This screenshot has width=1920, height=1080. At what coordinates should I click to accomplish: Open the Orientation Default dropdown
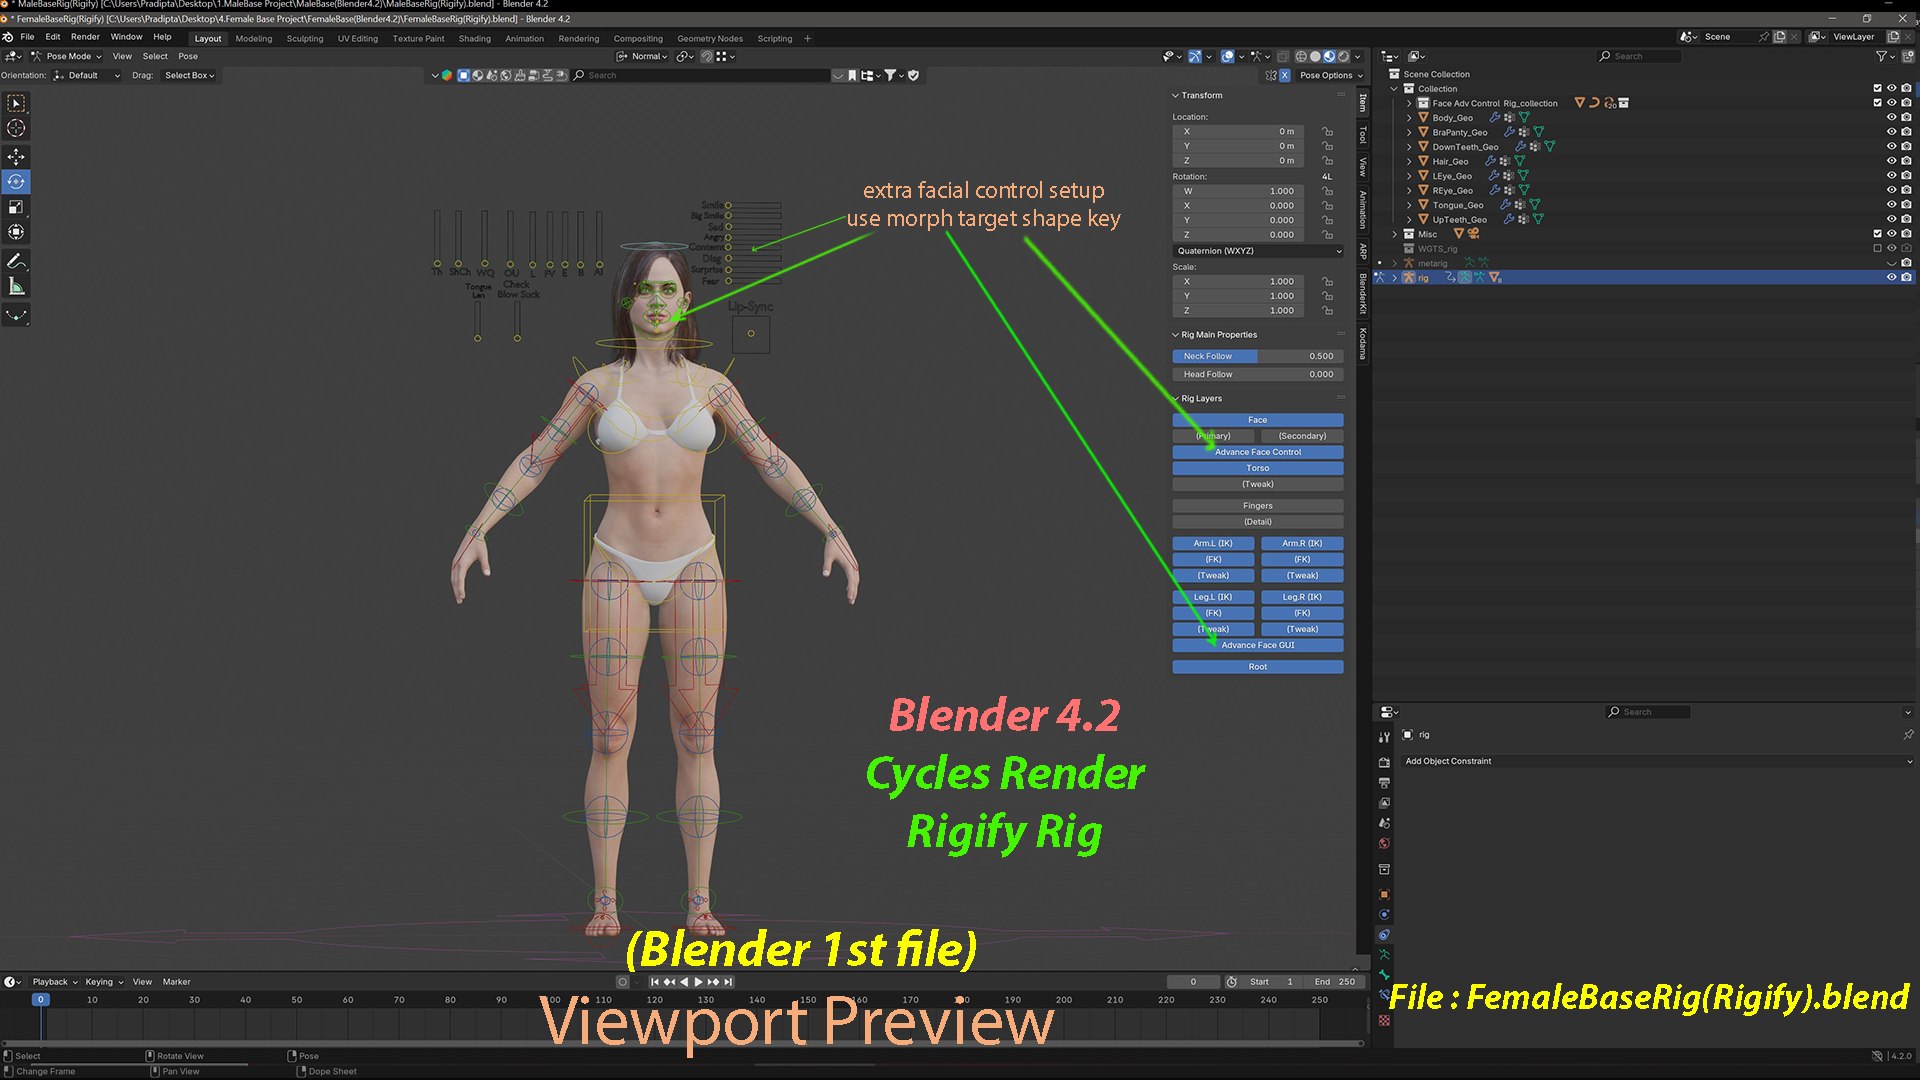(86, 75)
